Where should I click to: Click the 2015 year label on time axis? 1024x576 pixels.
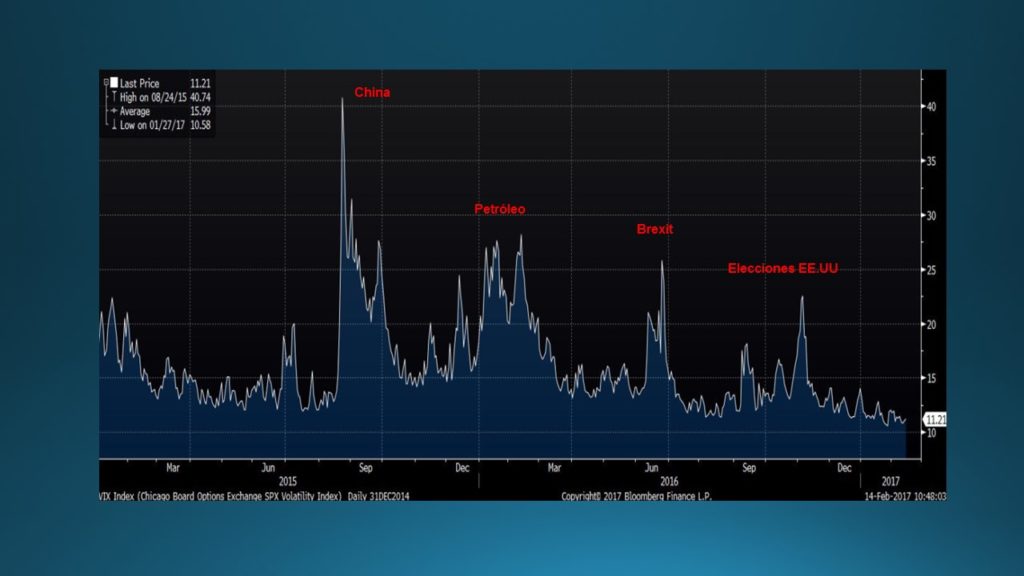point(287,481)
